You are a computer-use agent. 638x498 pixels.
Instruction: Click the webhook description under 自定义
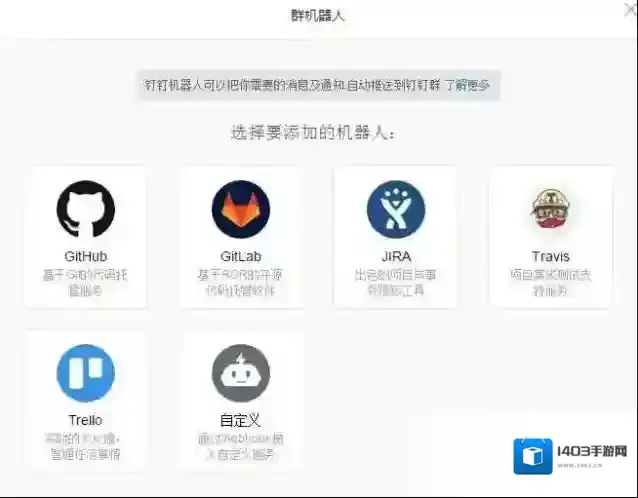click(x=241, y=446)
